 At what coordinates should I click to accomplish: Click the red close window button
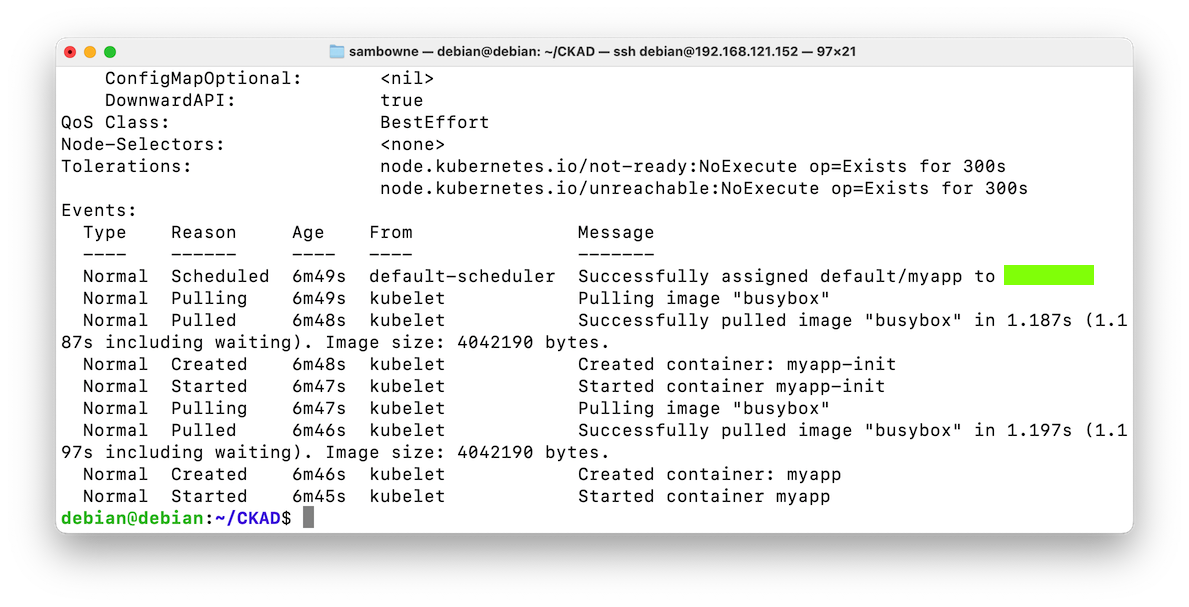(x=71, y=52)
